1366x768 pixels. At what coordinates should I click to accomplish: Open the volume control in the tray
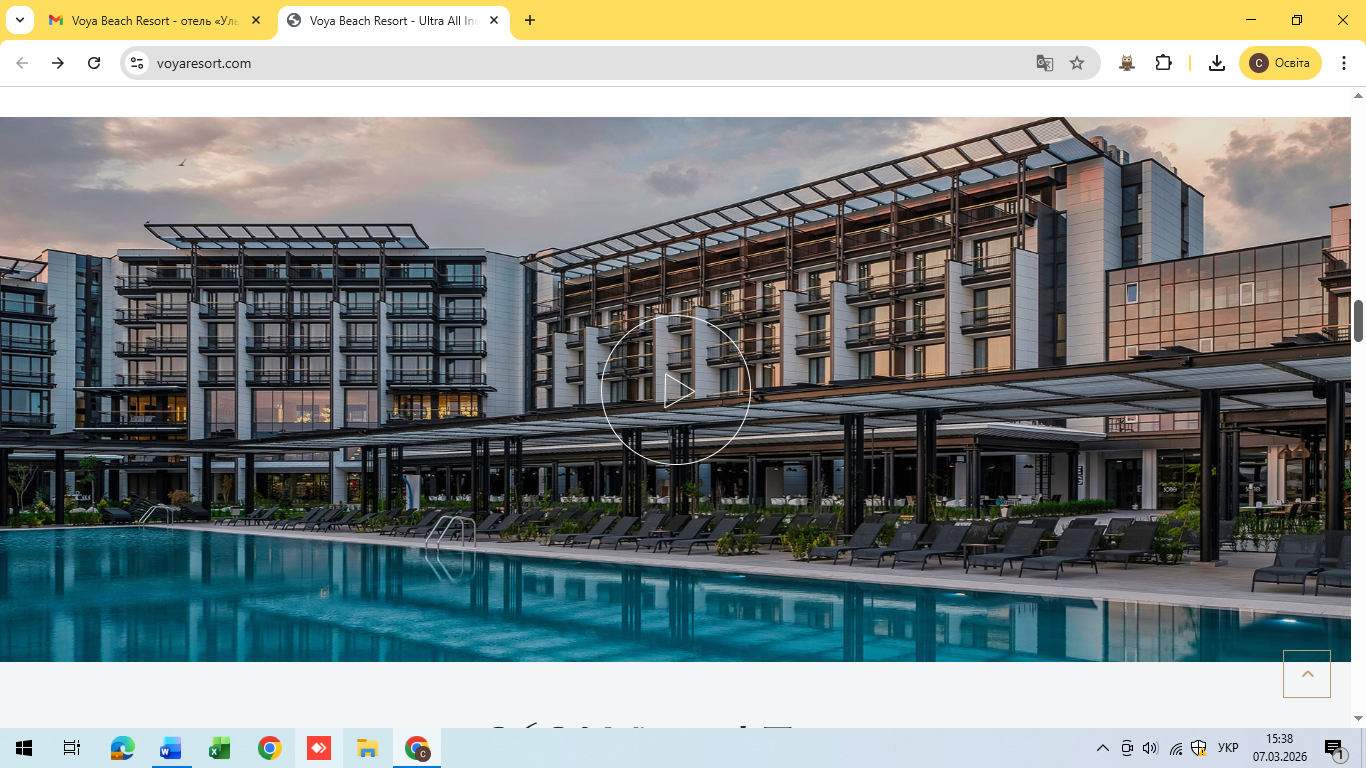pyautogui.click(x=1150, y=748)
